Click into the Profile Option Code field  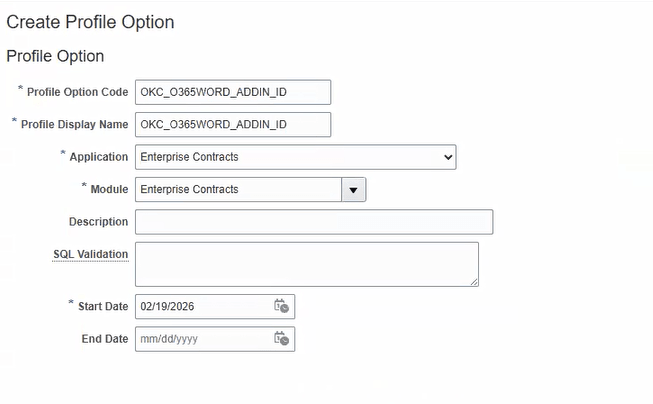[233, 92]
